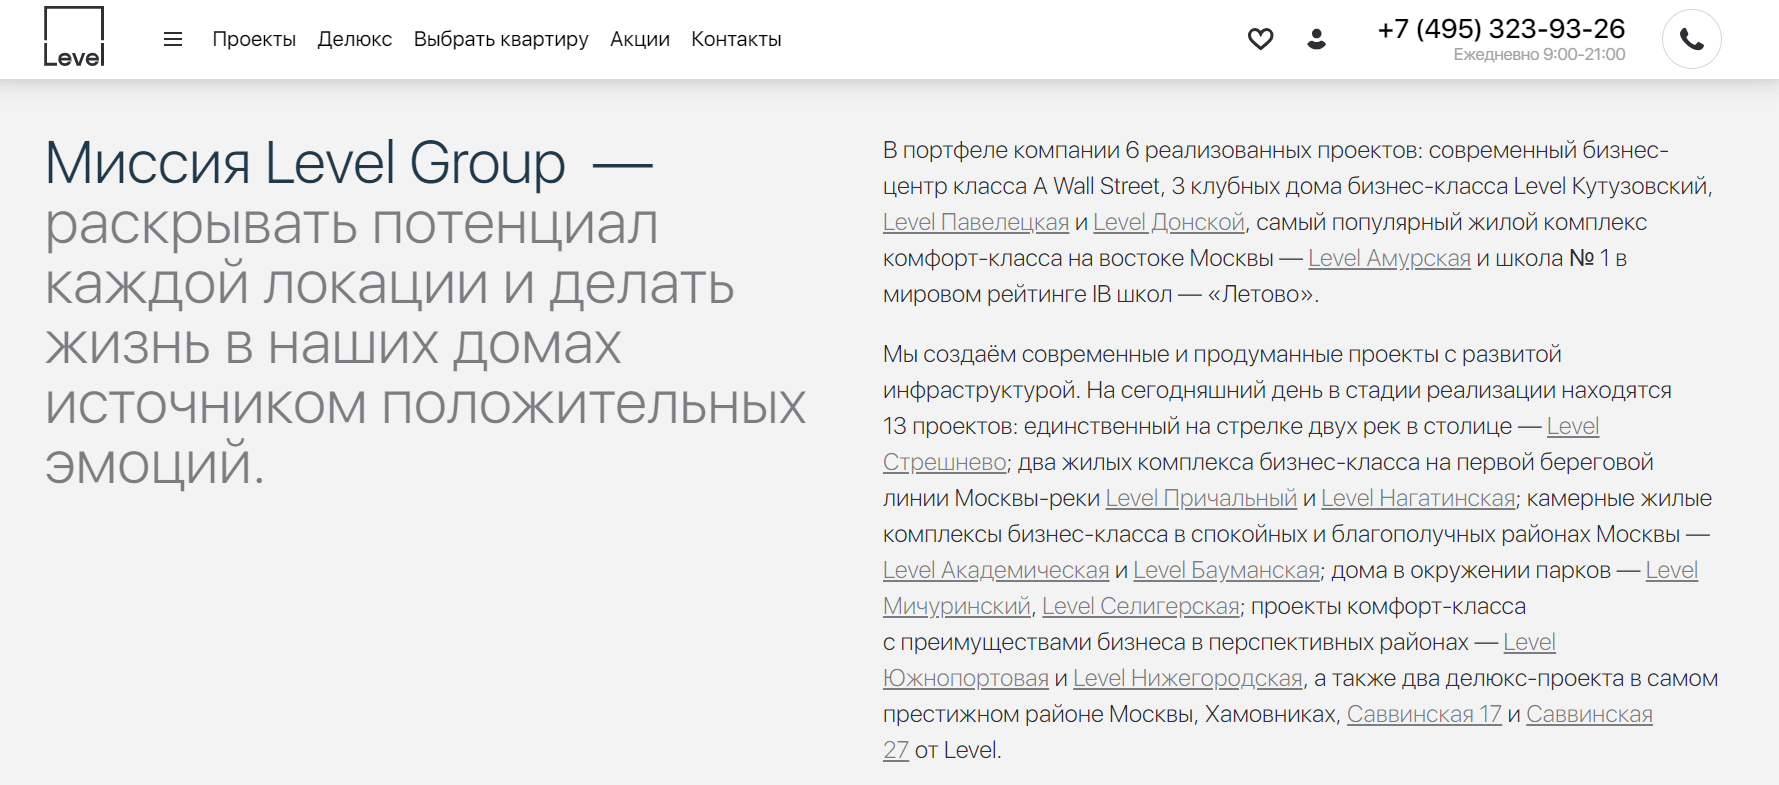The height and width of the screenshot is (785, 1779).
Task: Open the Акции page
Action: (640, 39)
